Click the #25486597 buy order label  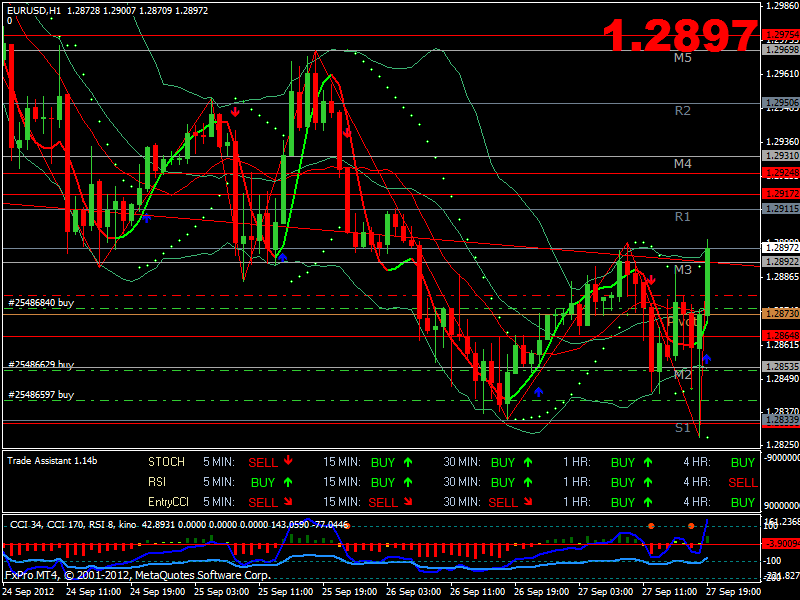click(x=41, y=394)
